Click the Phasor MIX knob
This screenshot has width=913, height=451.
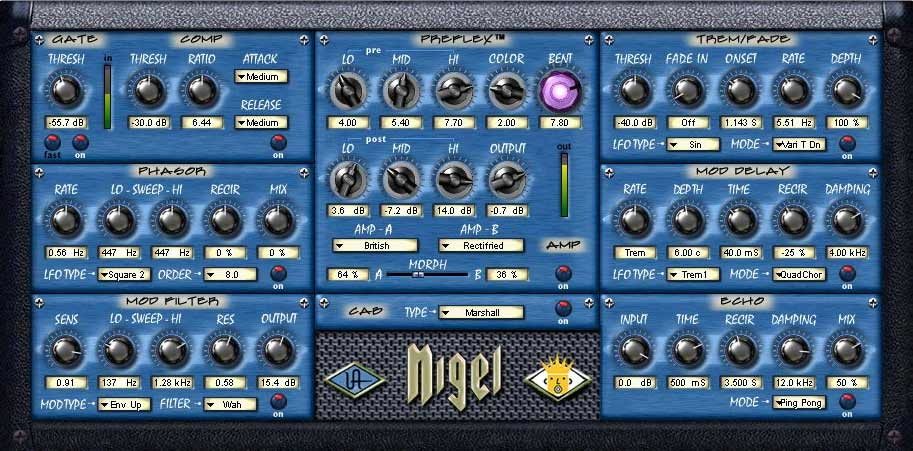tap(279, 221)
